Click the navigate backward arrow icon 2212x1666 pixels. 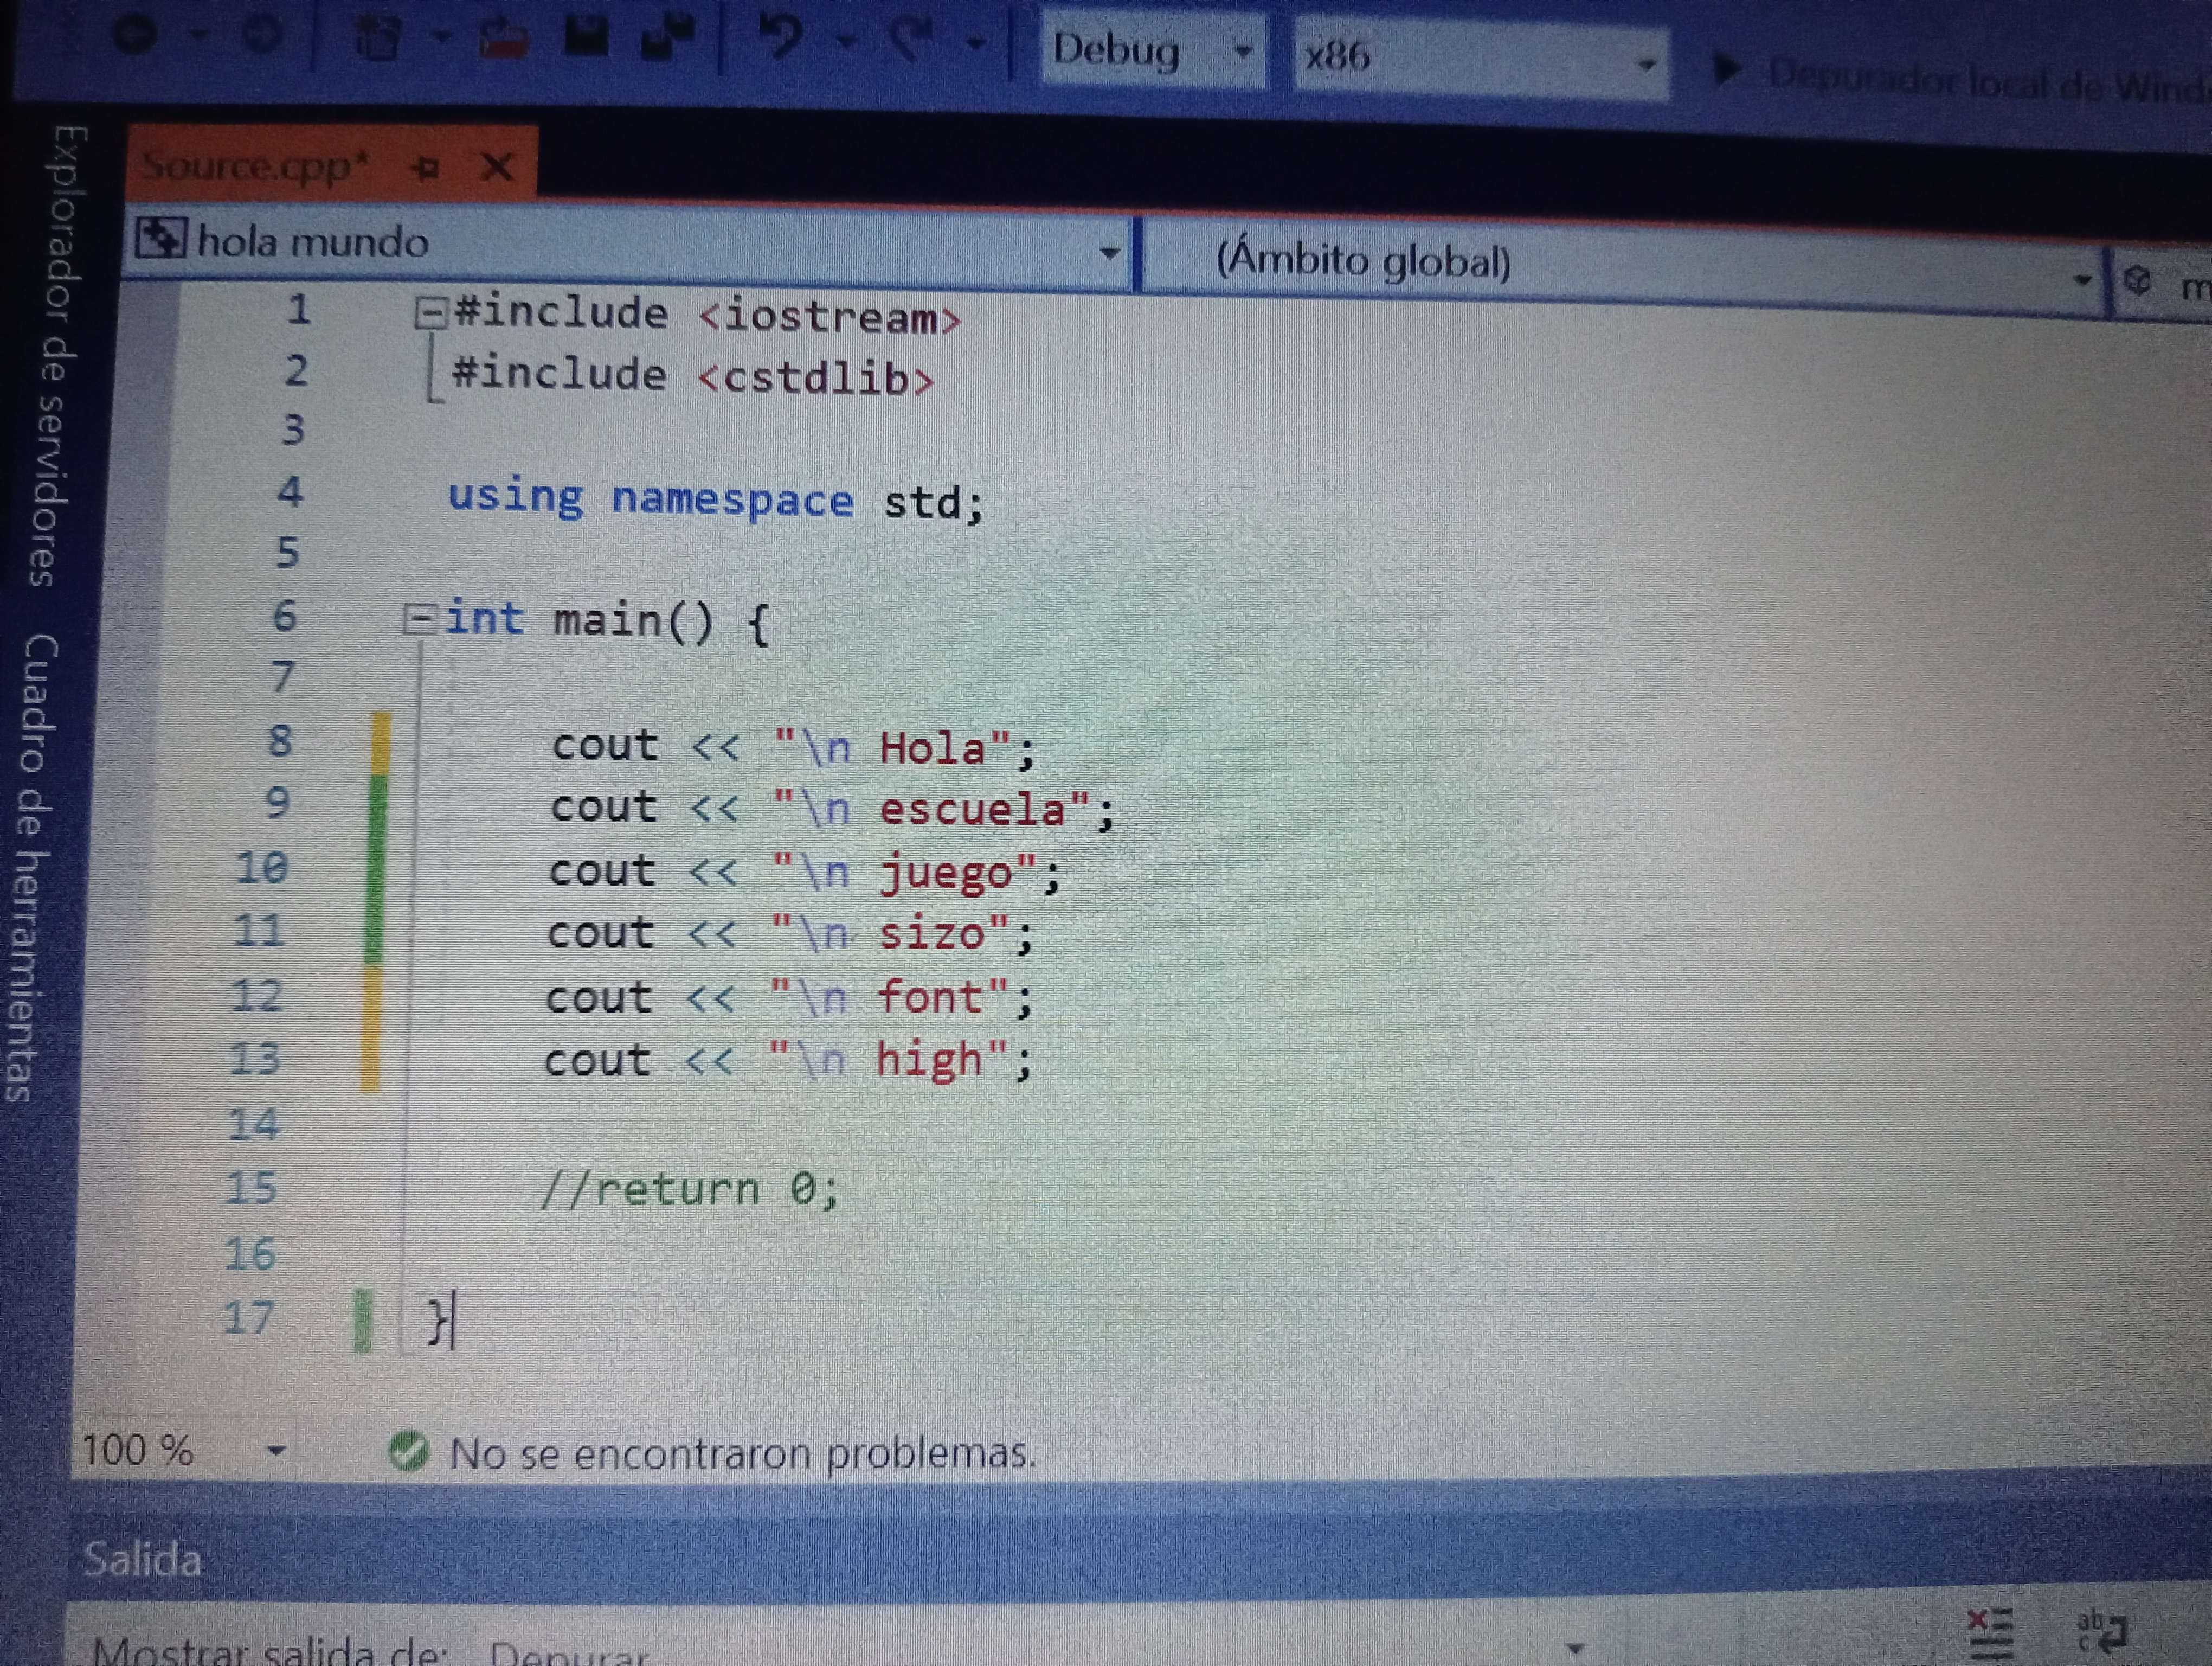tap(137, 36)
